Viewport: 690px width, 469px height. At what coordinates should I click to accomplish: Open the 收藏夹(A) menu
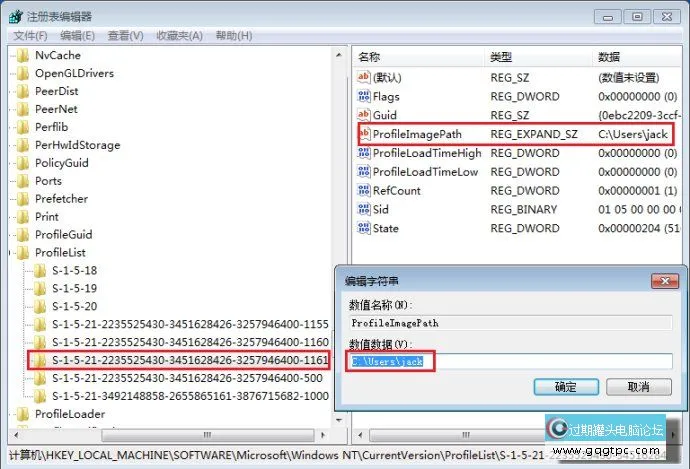coord(180,36)
